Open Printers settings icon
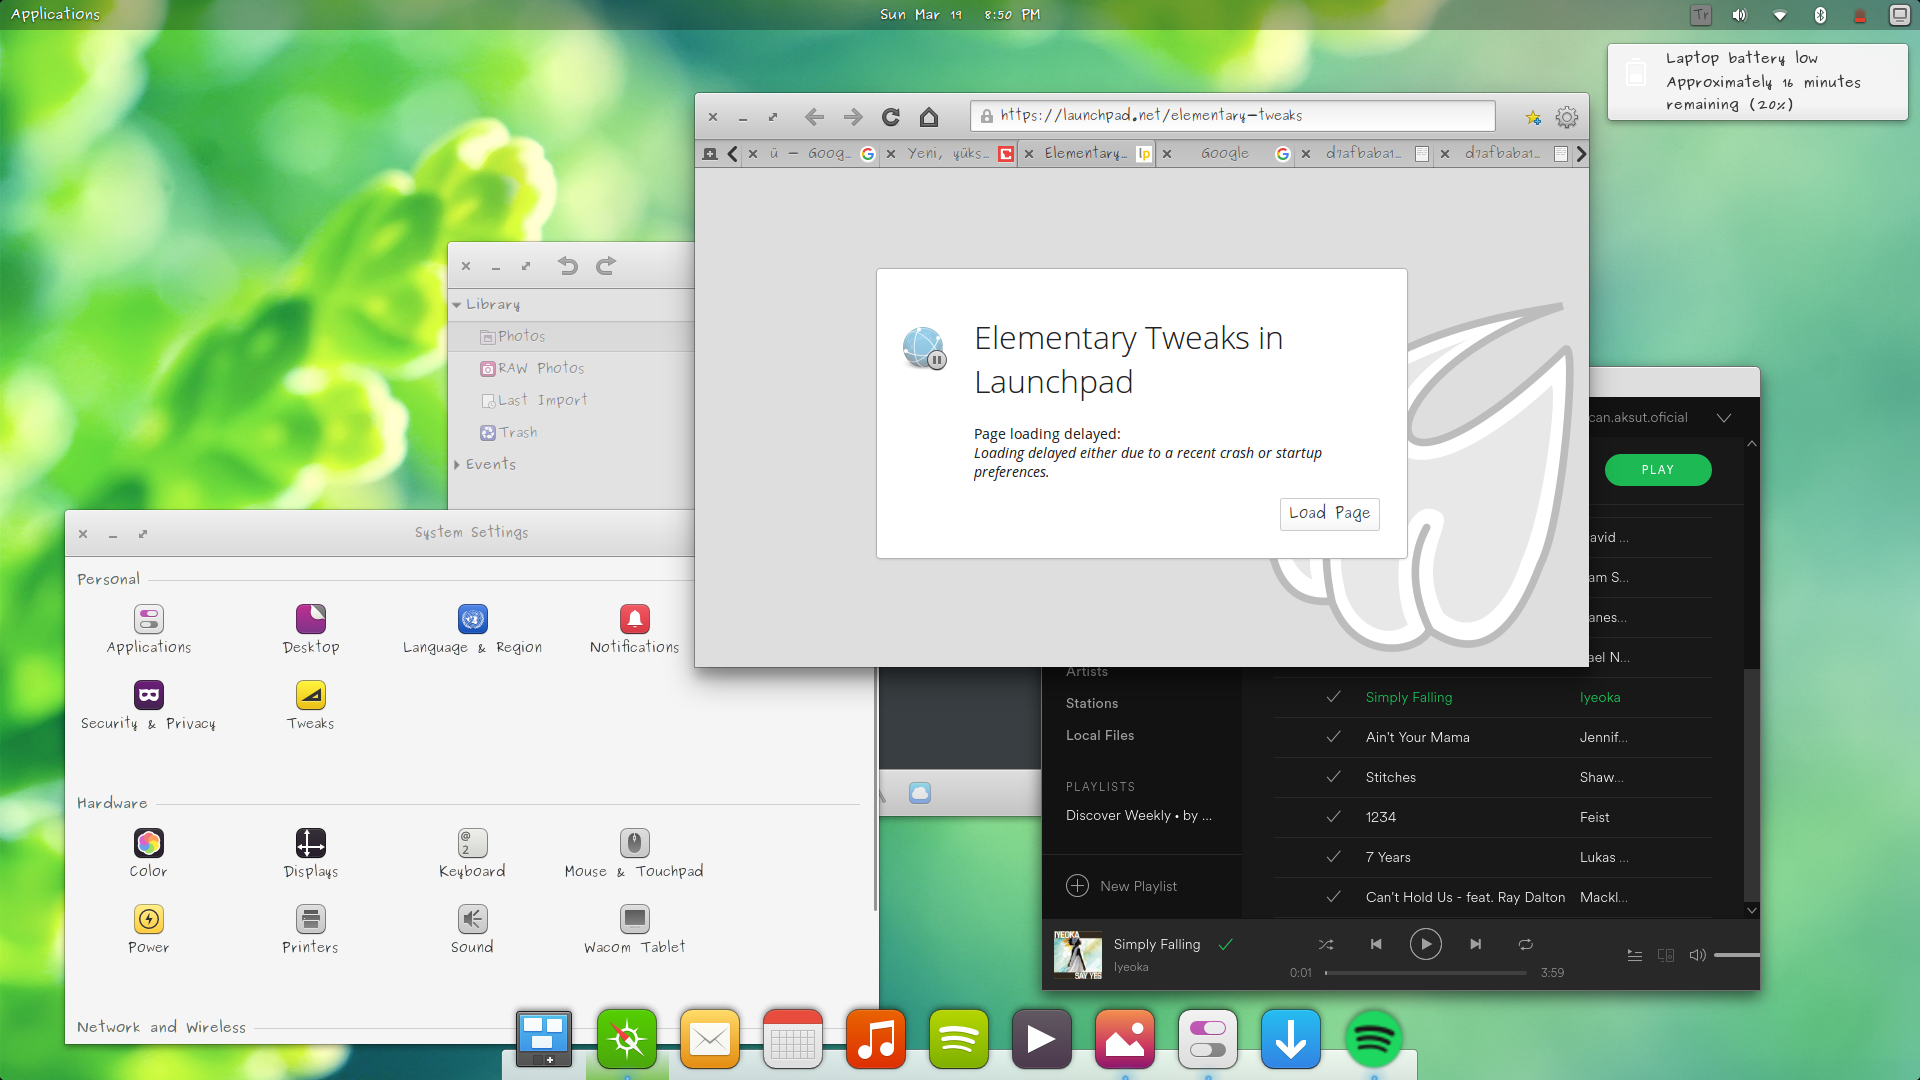This screenshot has width=1920, height=1080. (x=311, y=919)
